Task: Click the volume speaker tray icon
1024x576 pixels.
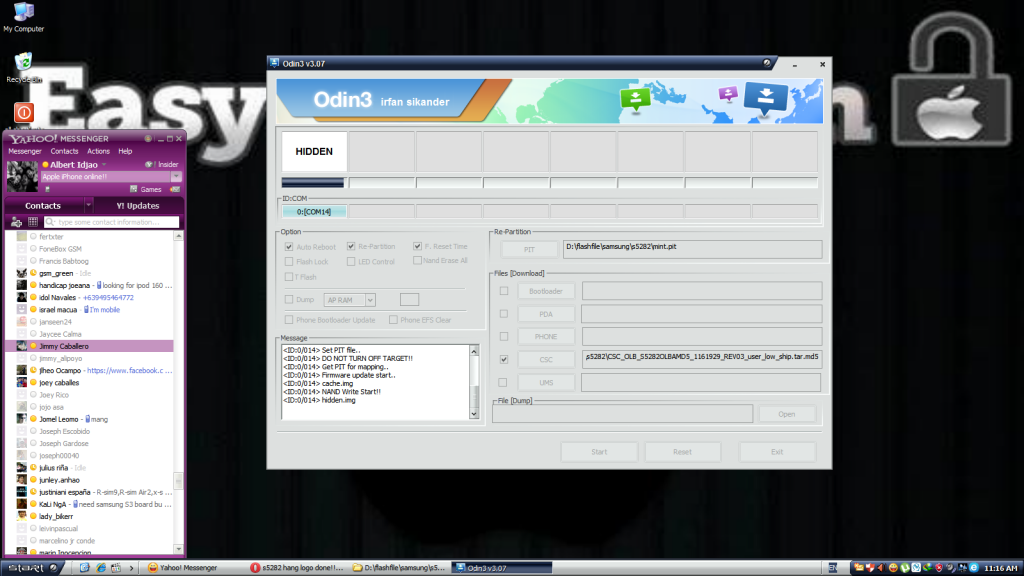Action: point(881,568)
